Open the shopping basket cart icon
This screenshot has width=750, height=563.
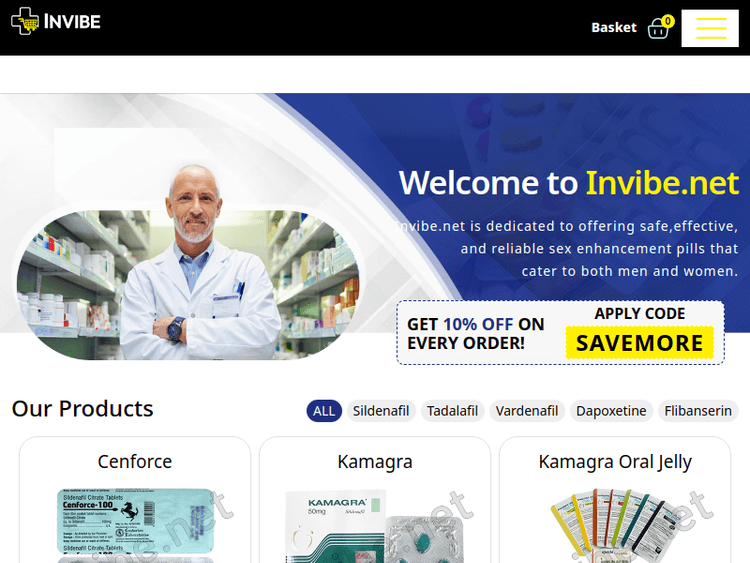[x=657, y=29]
